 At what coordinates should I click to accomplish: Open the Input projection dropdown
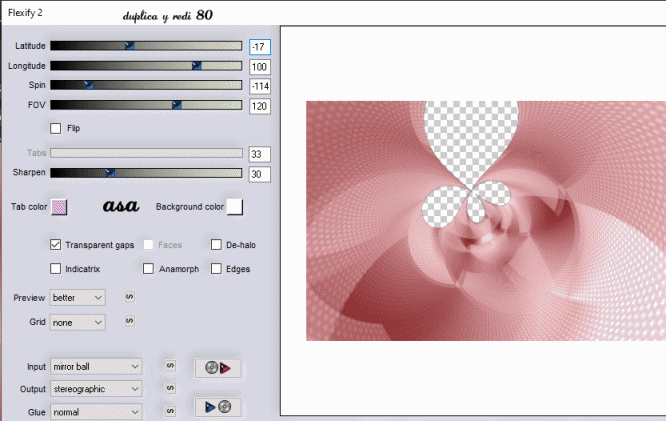(x=96, y=367)
